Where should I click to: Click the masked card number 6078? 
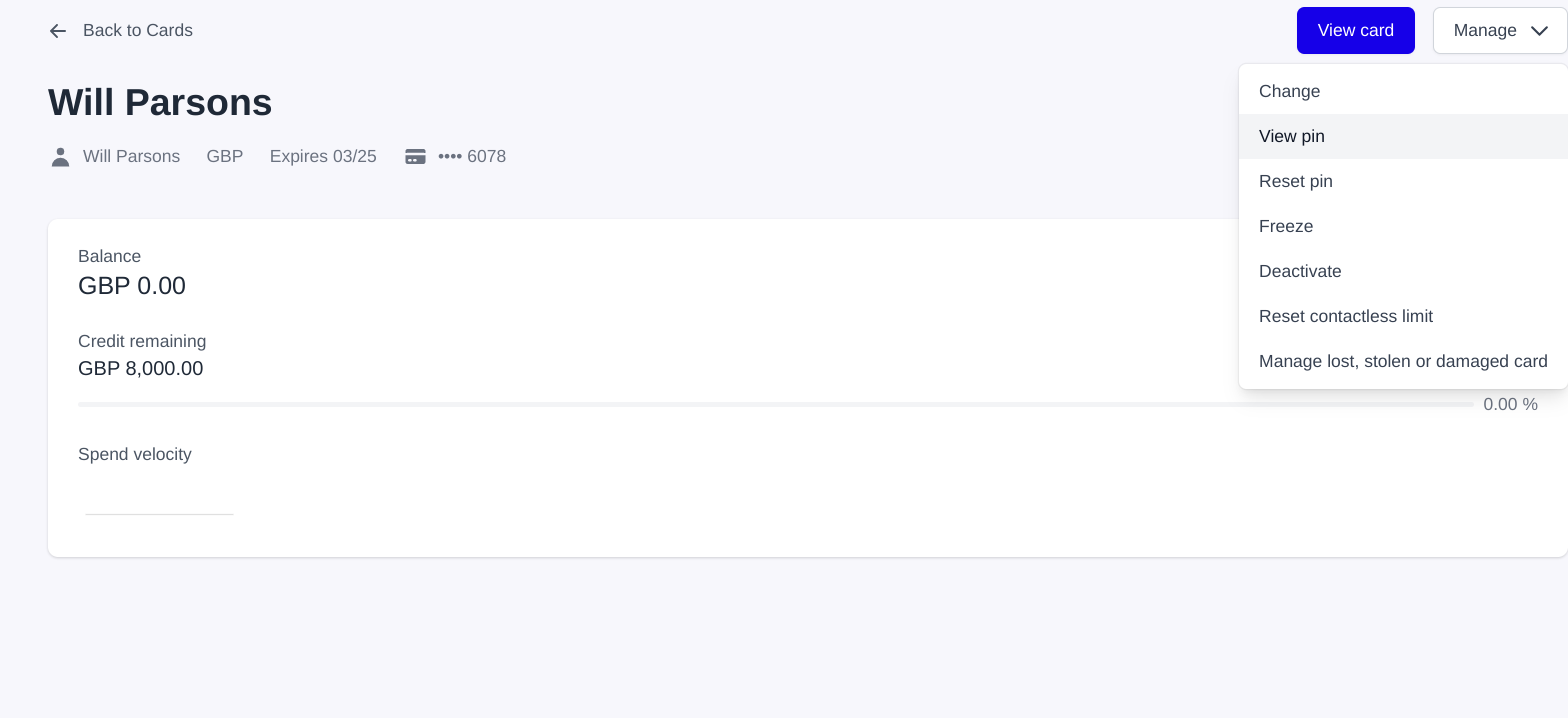(x=472, y=157)
